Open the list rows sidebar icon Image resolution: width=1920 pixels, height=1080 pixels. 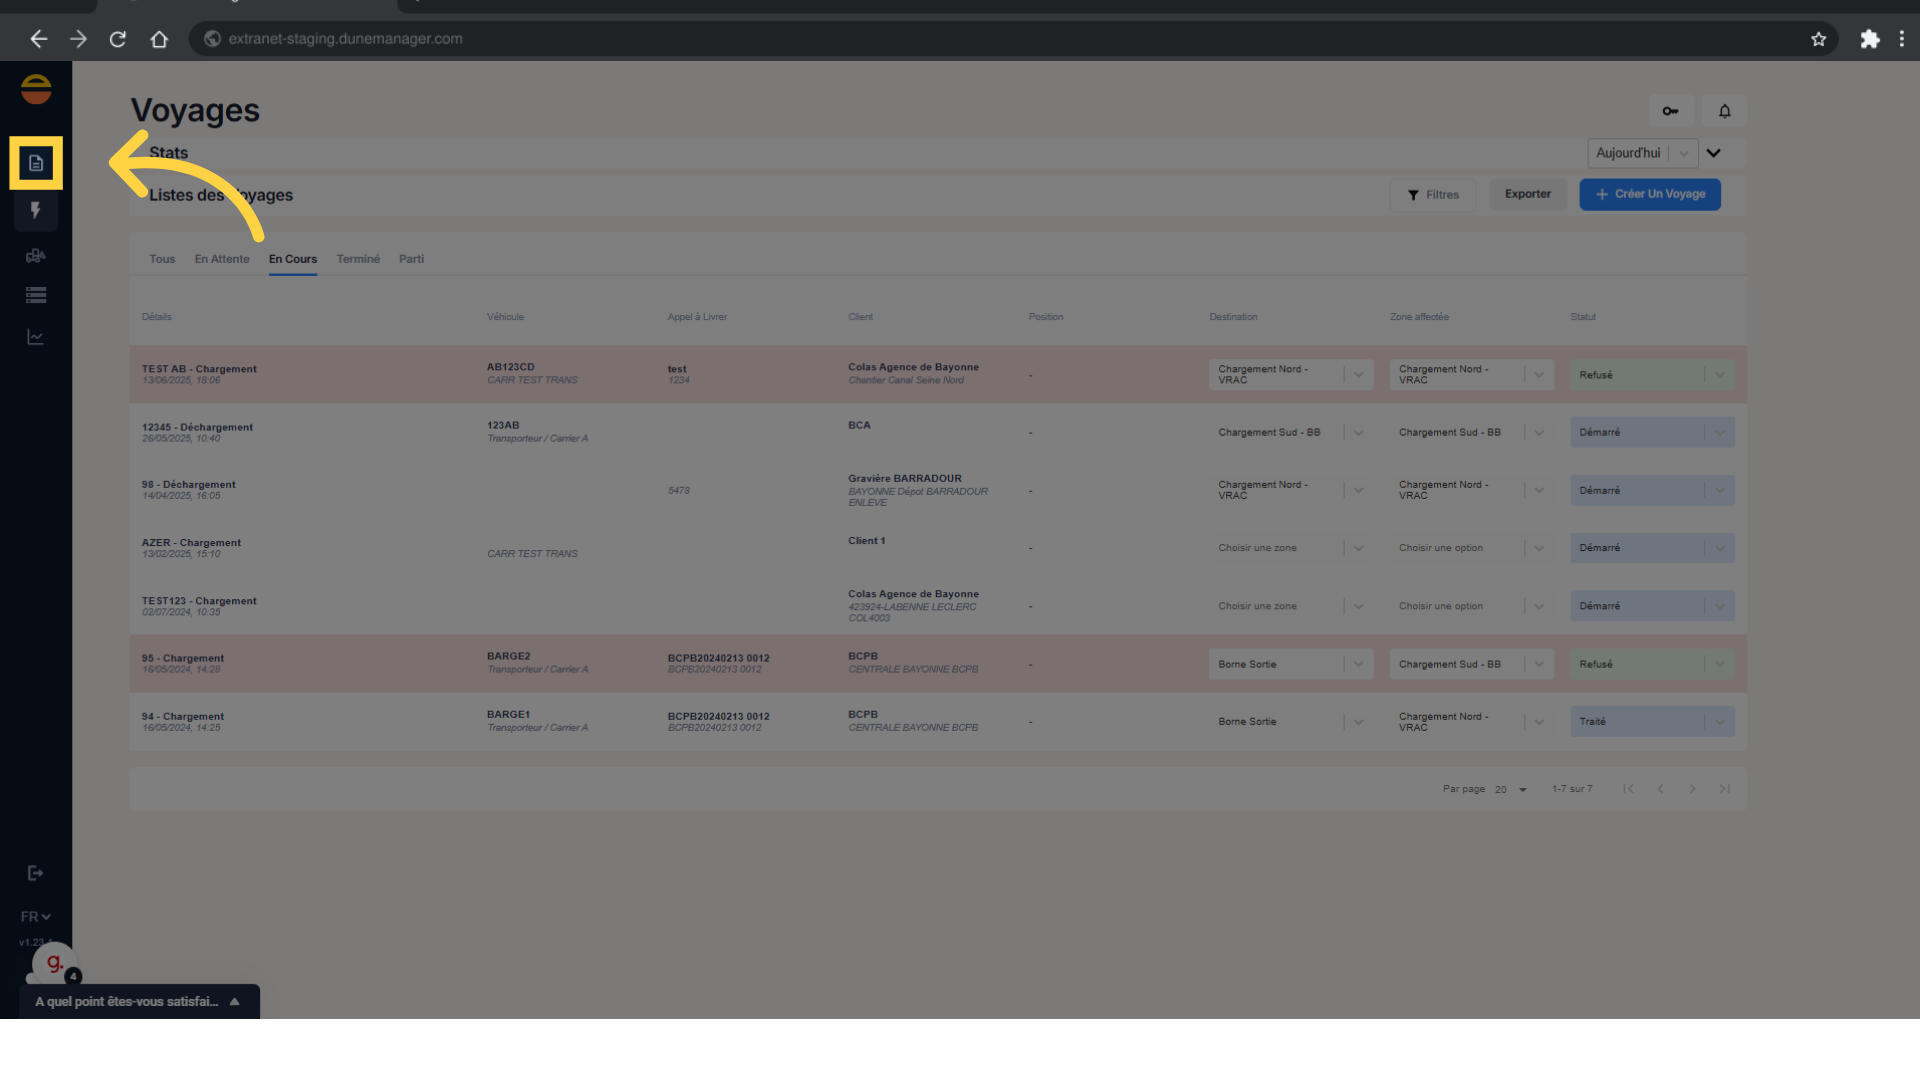click(x=36, y=295)
